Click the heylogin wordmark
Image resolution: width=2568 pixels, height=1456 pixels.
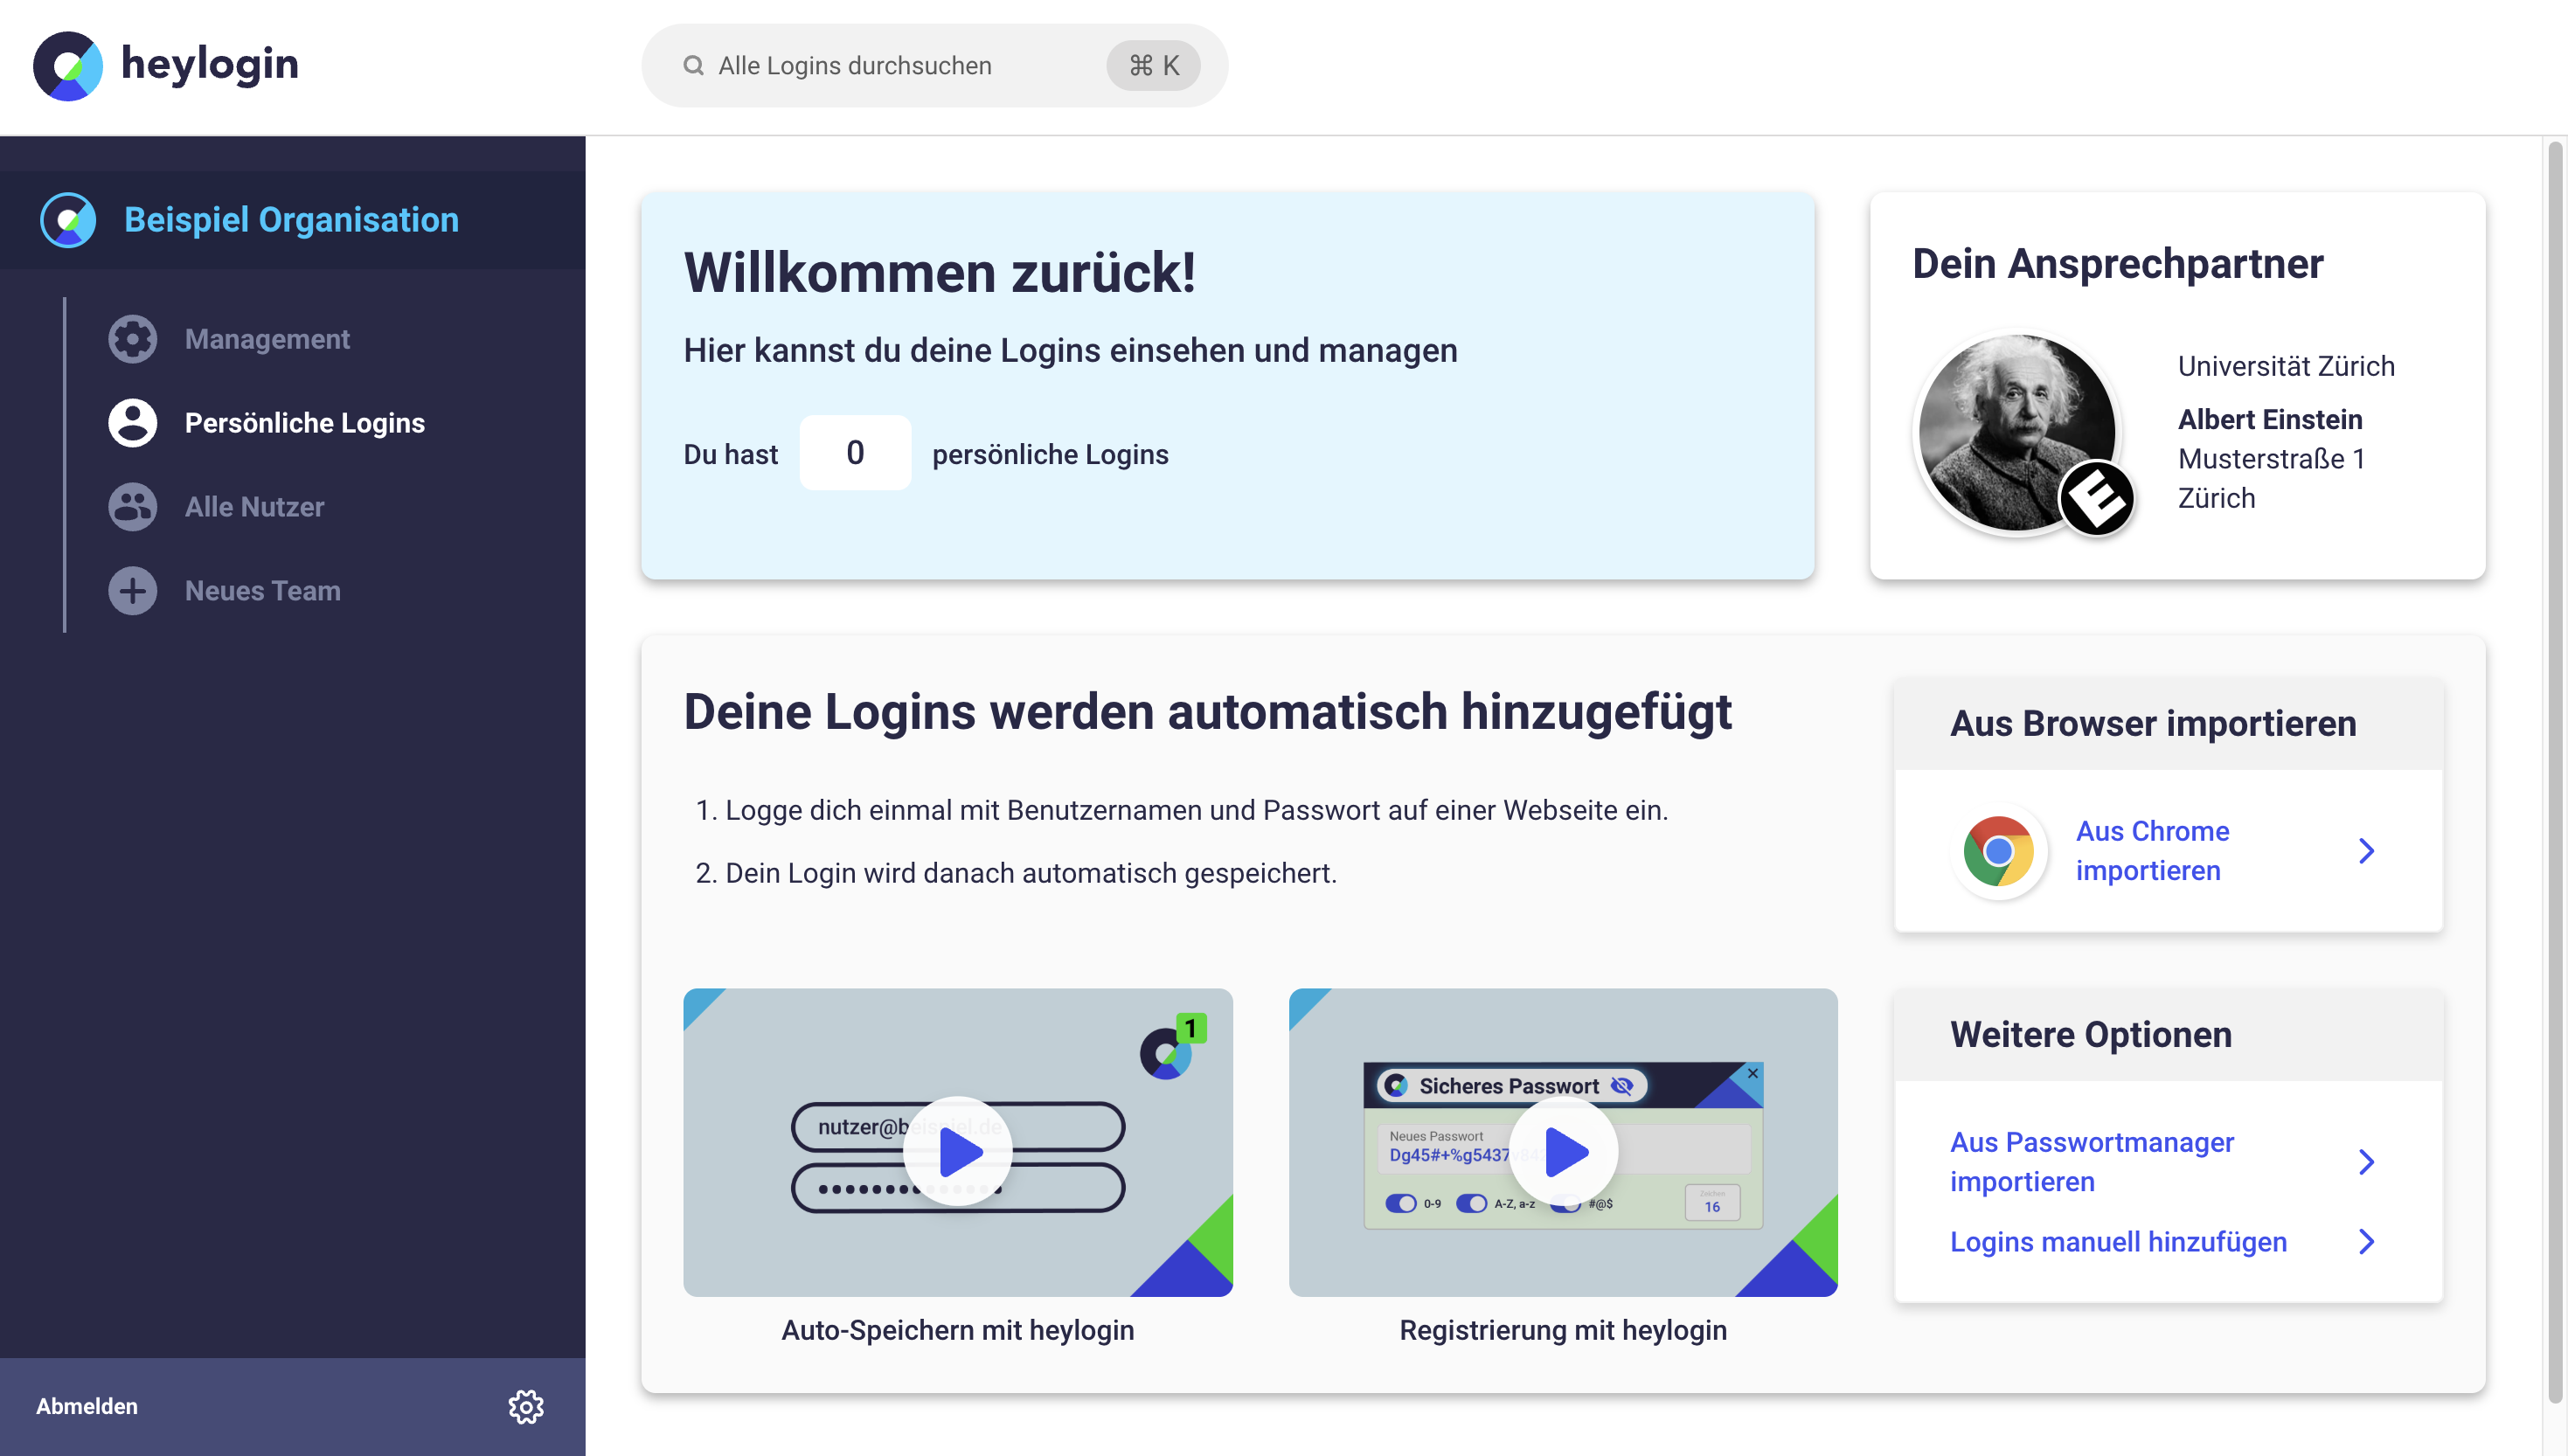click(210, 64)
